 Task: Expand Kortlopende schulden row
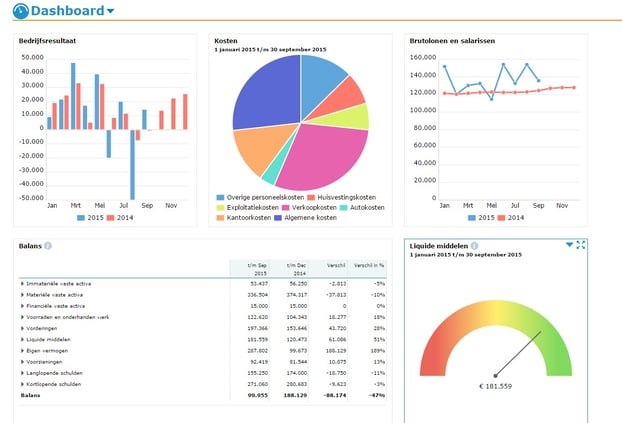click(22, 384)
